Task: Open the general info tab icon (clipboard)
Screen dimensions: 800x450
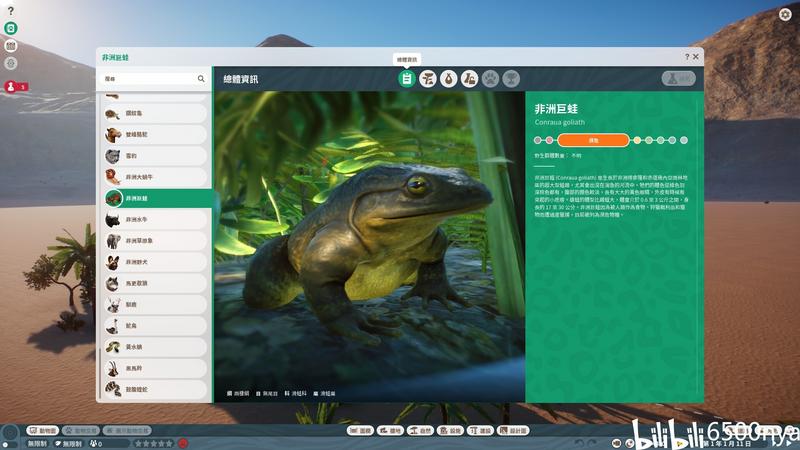Action: pyautogui.click(x=407, y=79)
